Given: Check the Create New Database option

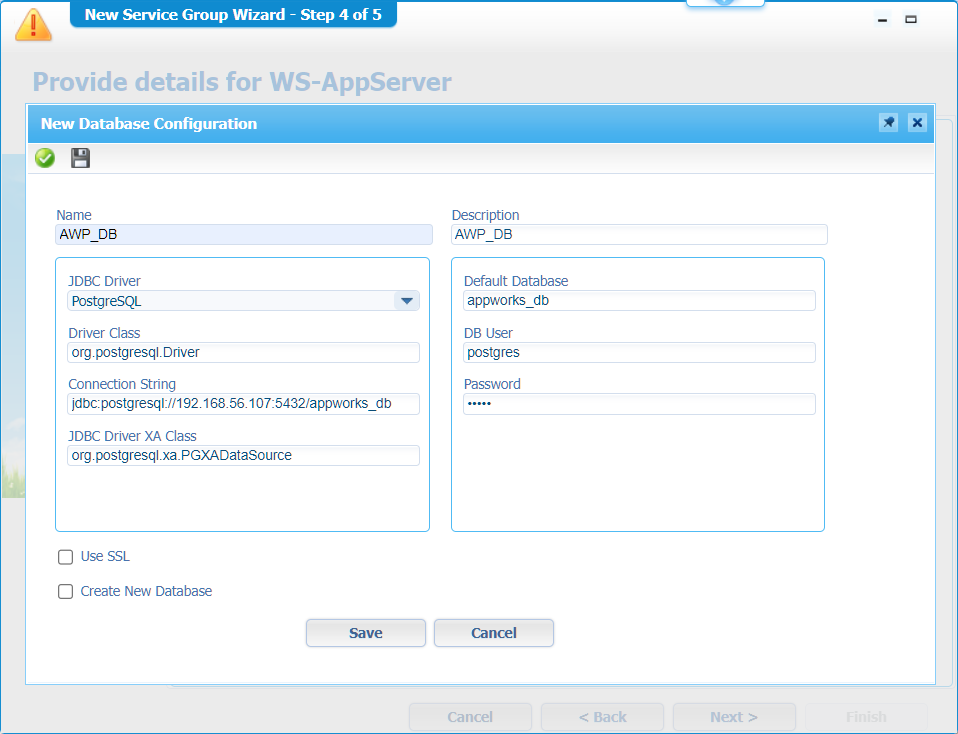Looking at the screenshot, I should point(66,591).
